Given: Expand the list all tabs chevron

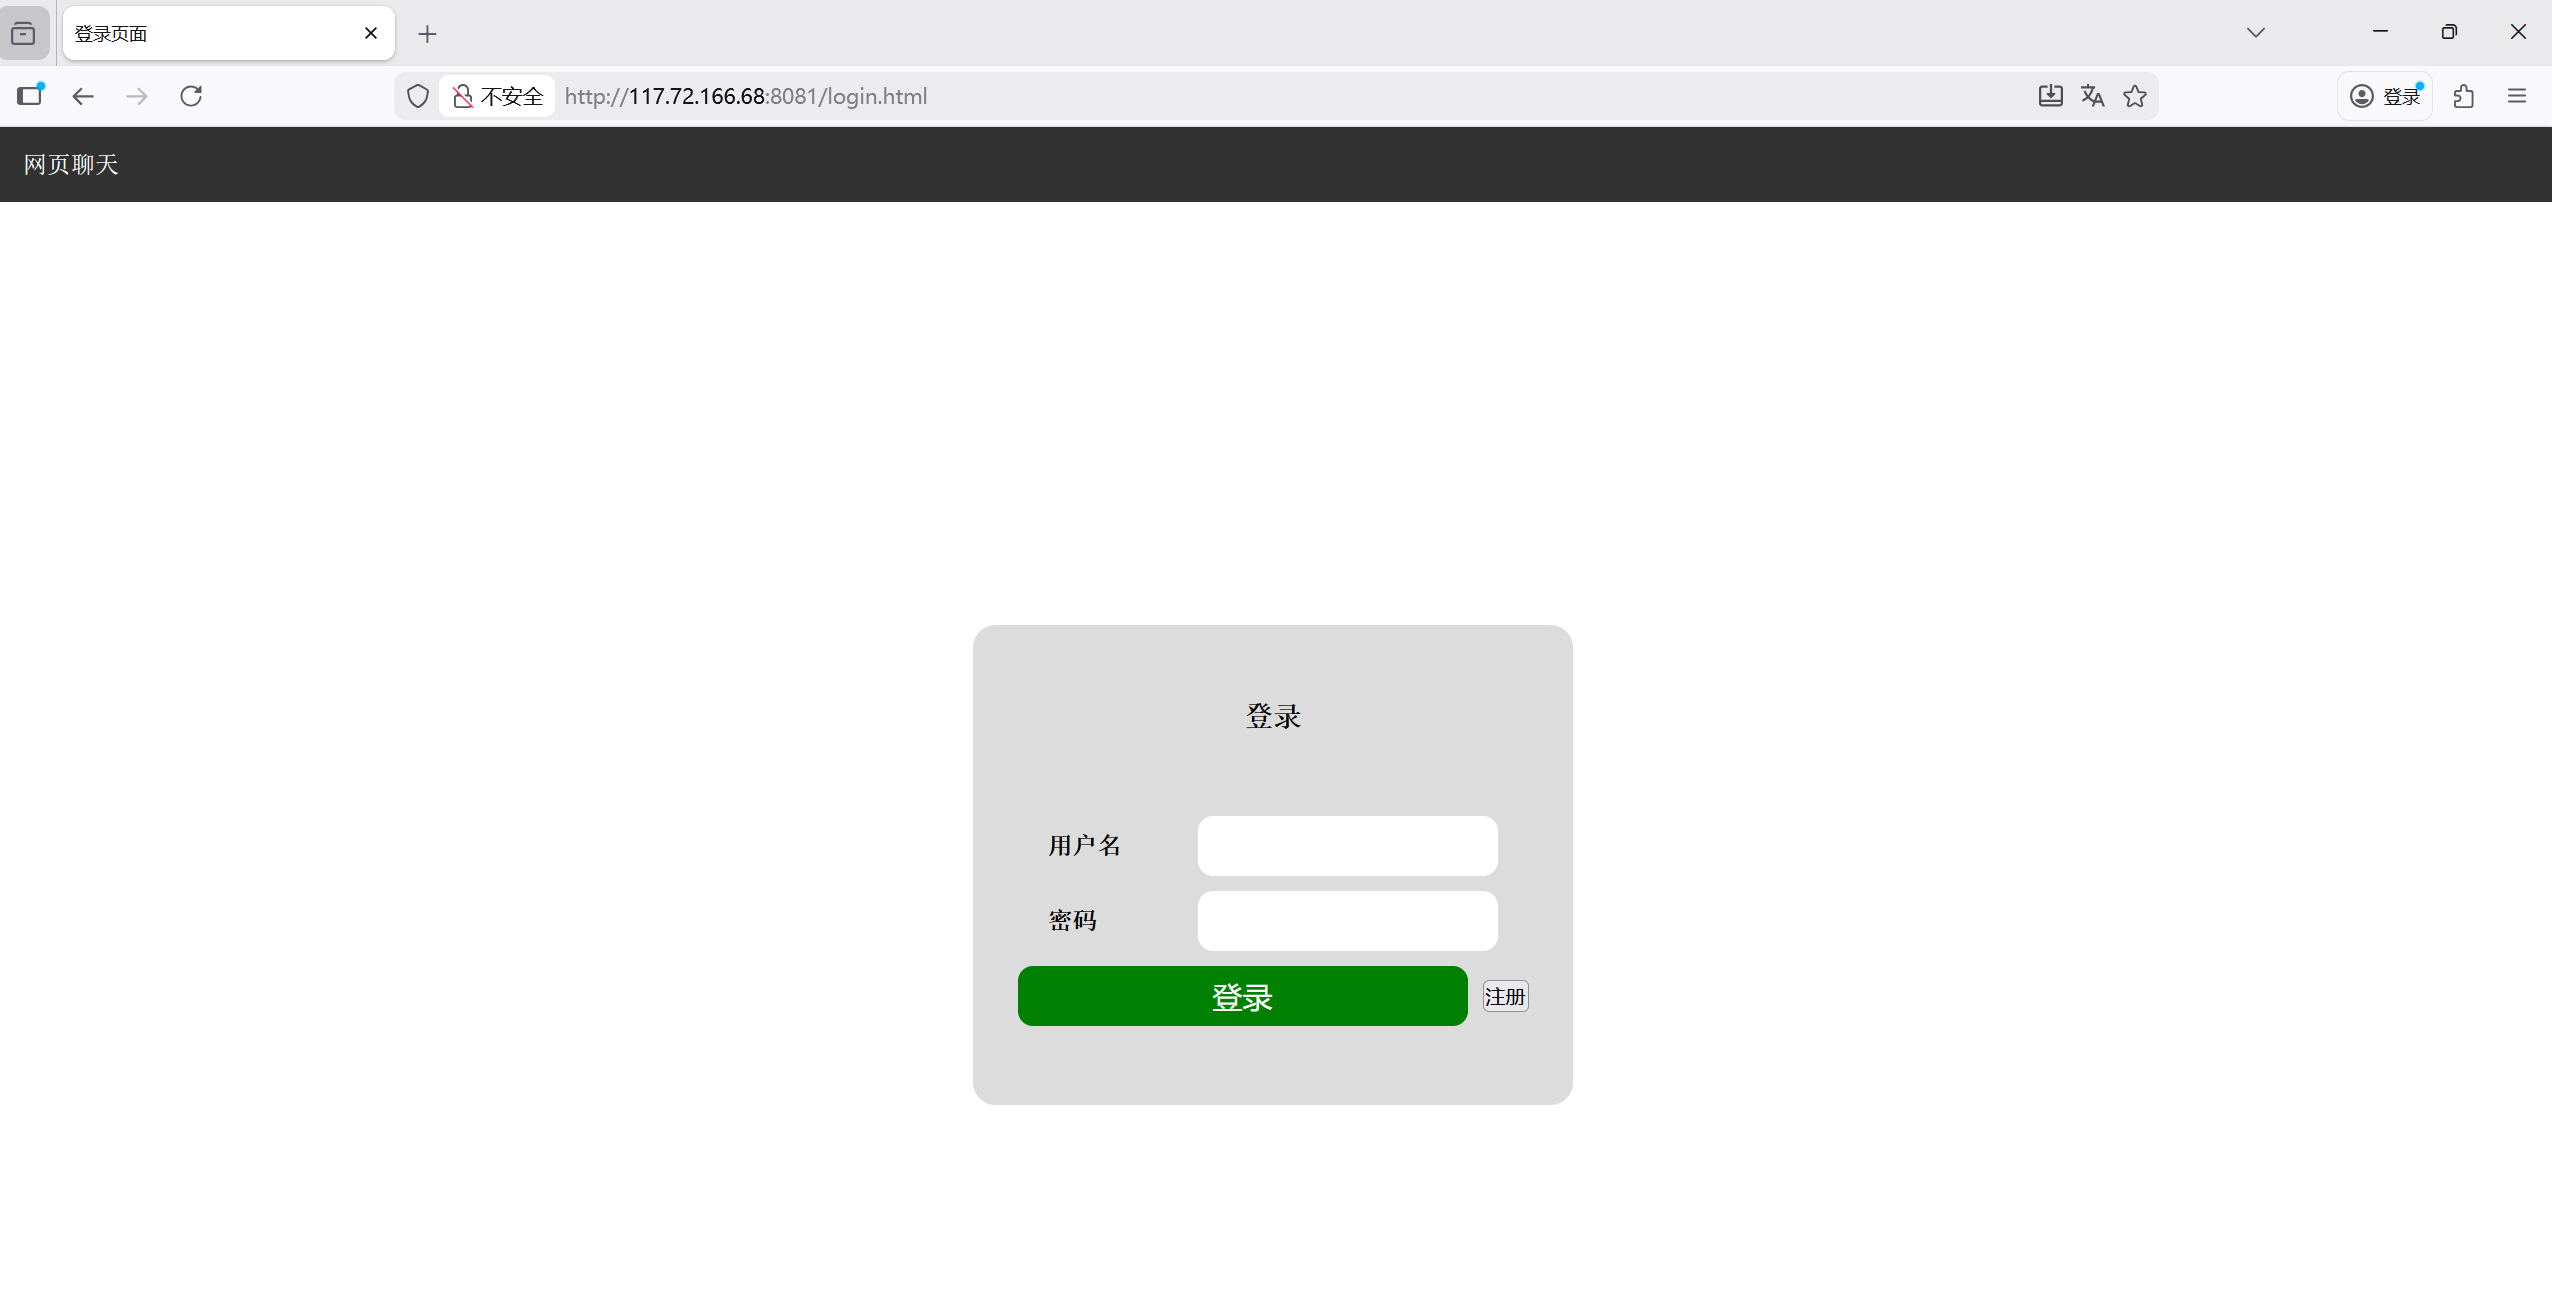Looking at the screenshot, I should point(2255,33).
